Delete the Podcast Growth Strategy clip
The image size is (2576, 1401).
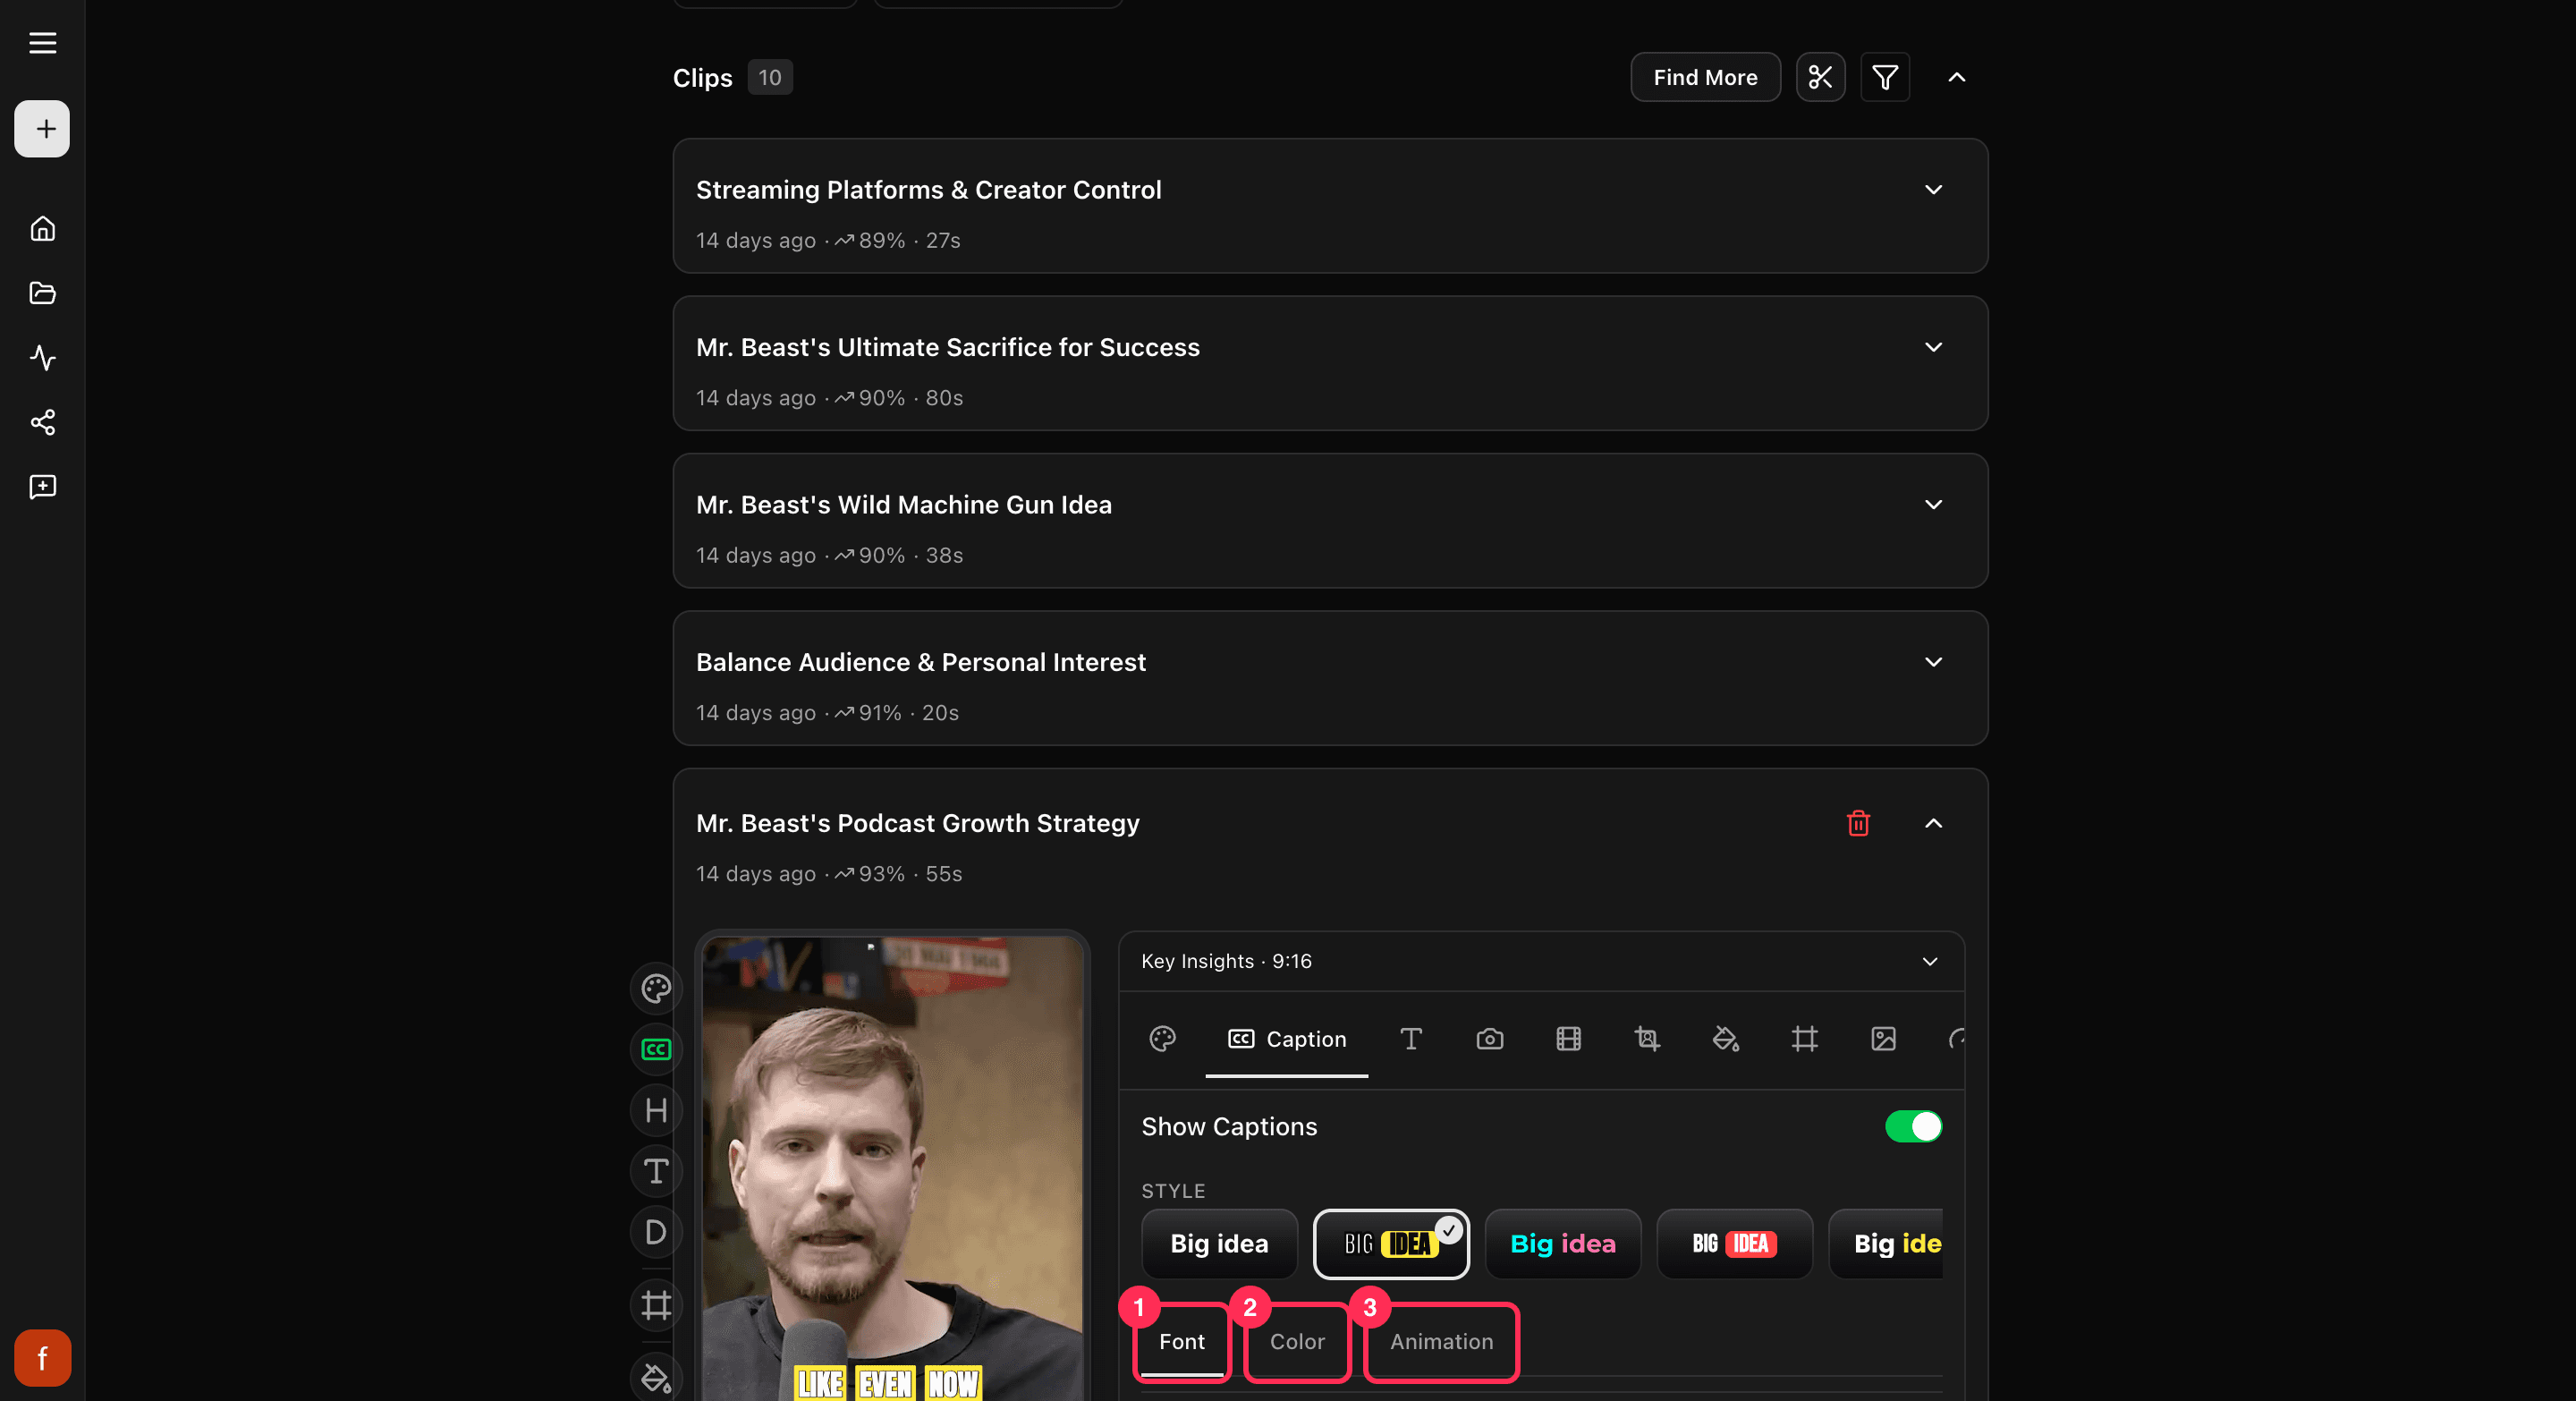pyautogui.click(x=1858, y=823)
